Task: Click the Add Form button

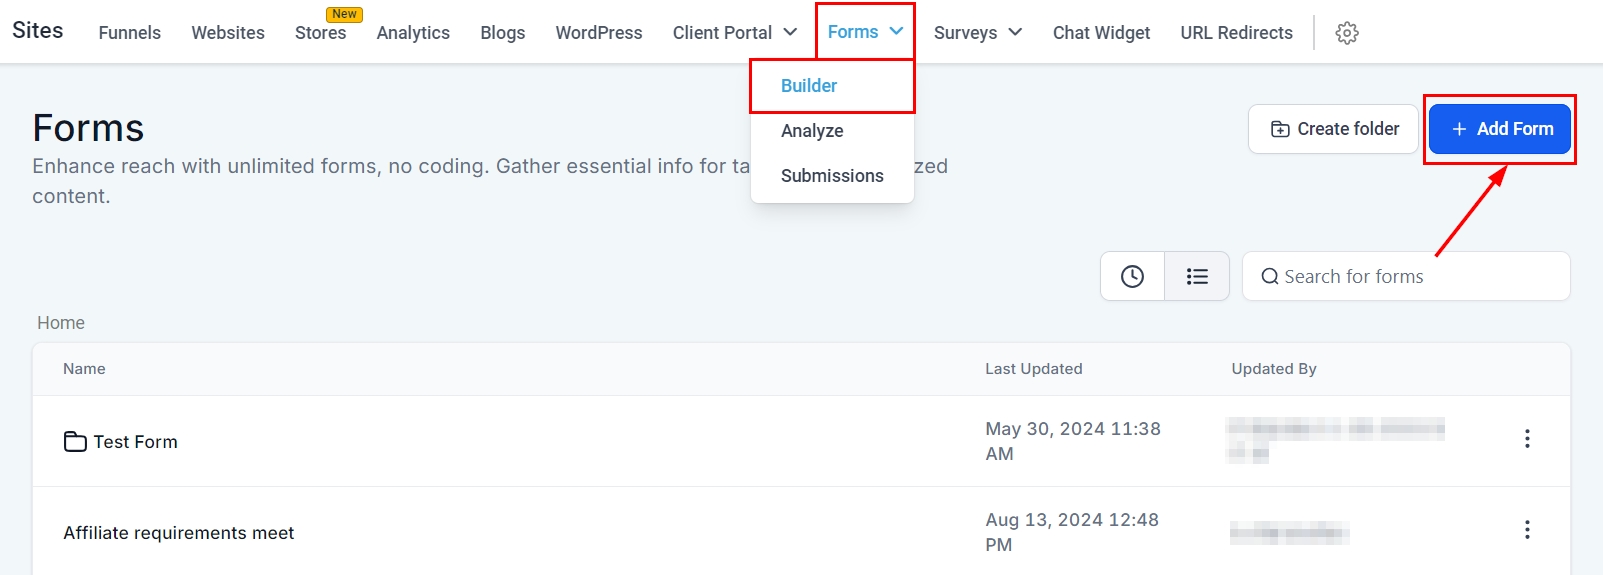Action: point(1500,129)
